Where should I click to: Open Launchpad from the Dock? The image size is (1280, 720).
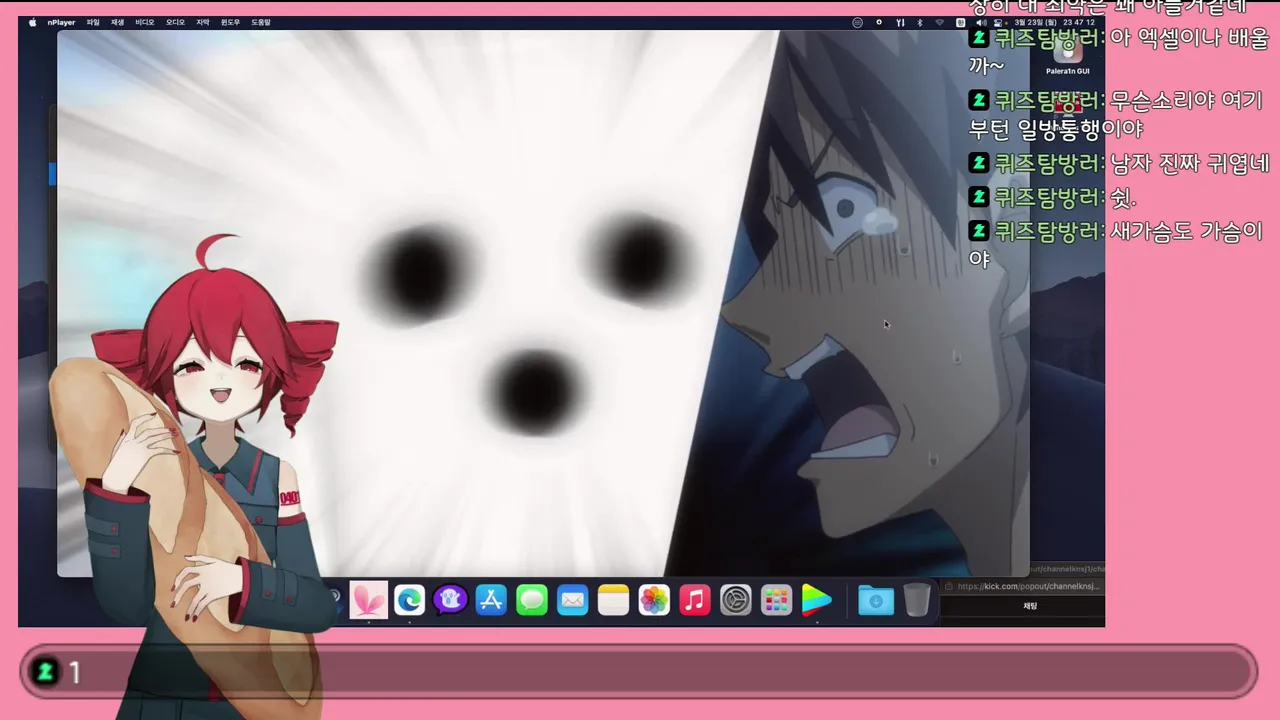click(776, 600)
